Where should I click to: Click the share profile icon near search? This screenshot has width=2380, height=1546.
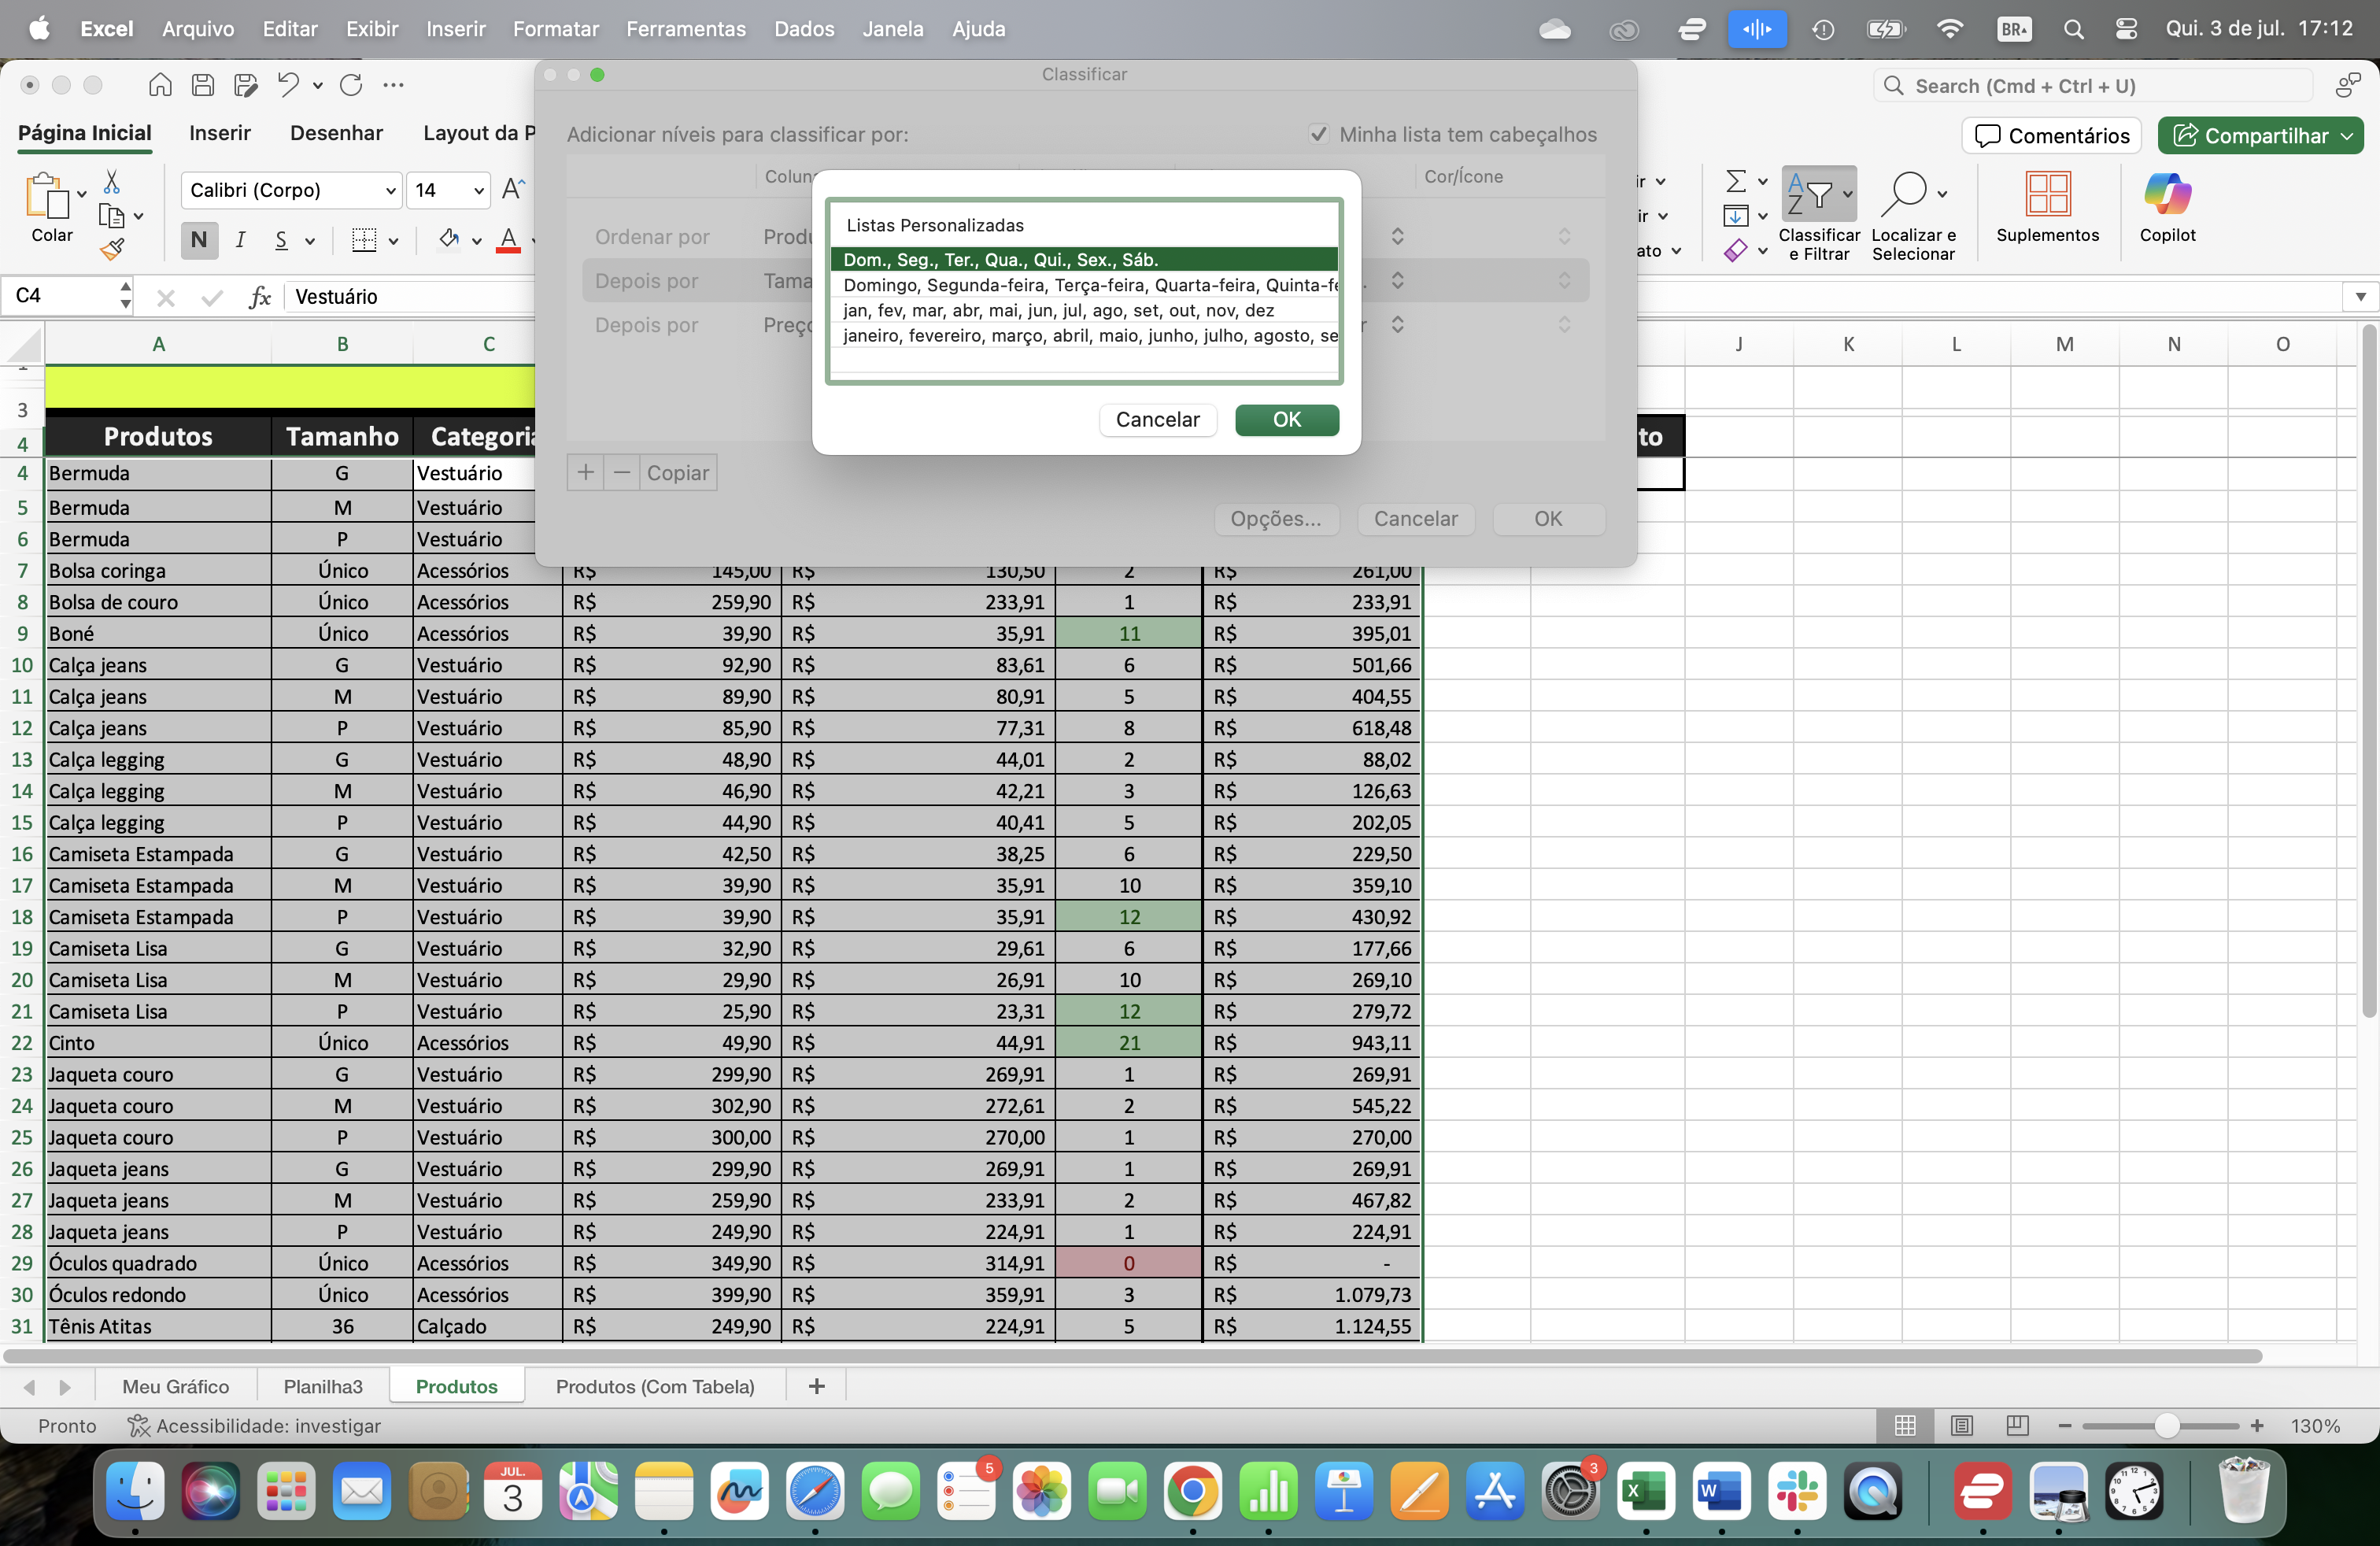click(2348, 86)
